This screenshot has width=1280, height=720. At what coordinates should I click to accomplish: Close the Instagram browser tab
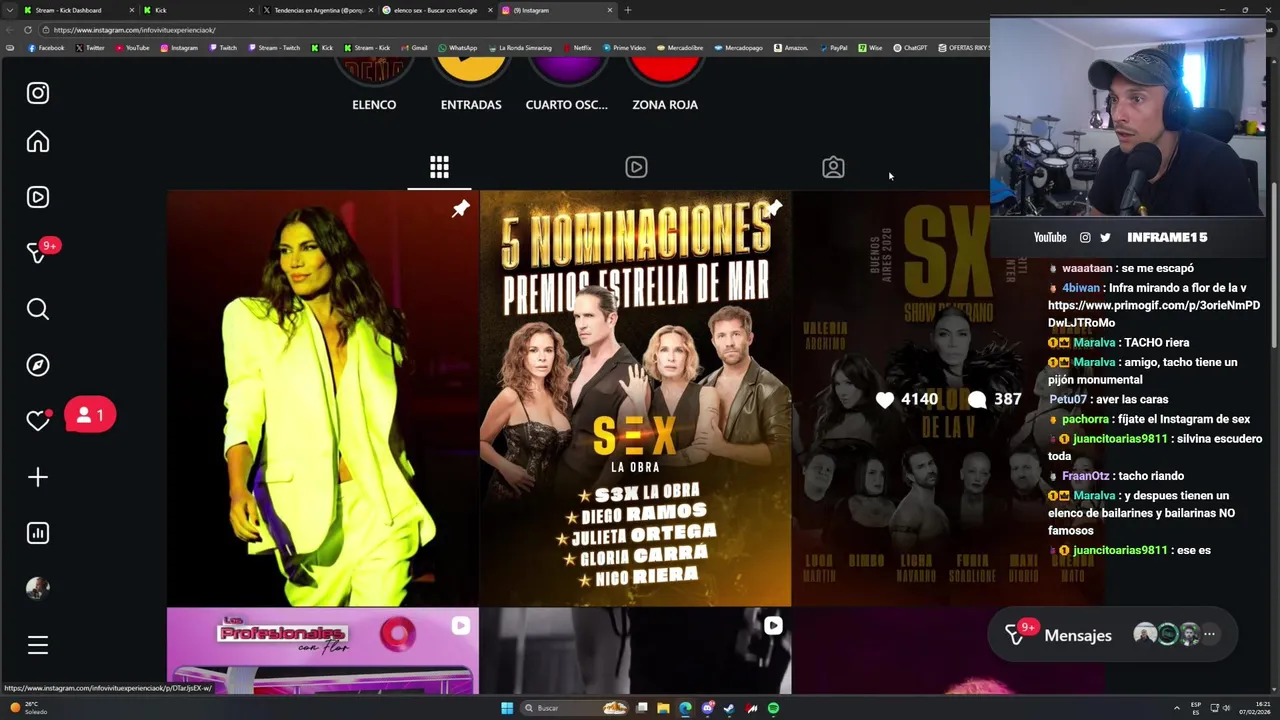(x=610, y=10)
